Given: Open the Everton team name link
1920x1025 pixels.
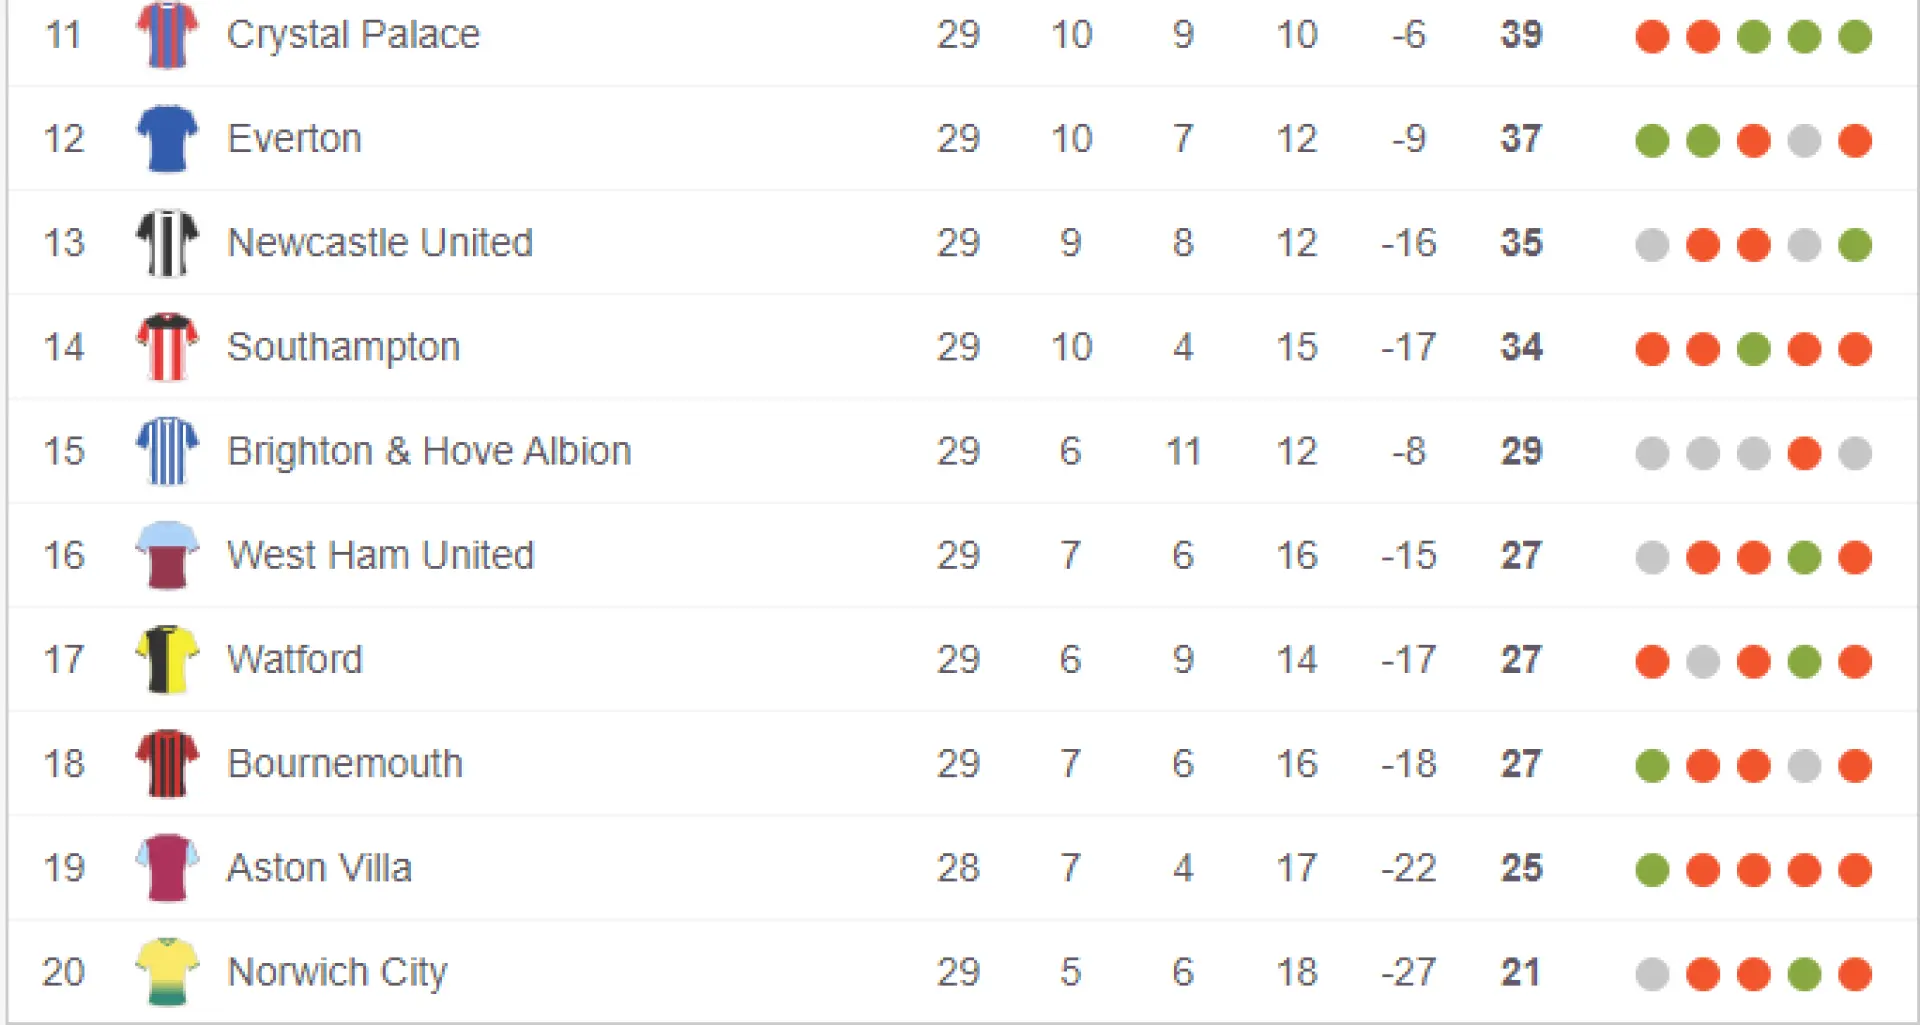Looking at the screenshot, I should click(x=294, y=139).
